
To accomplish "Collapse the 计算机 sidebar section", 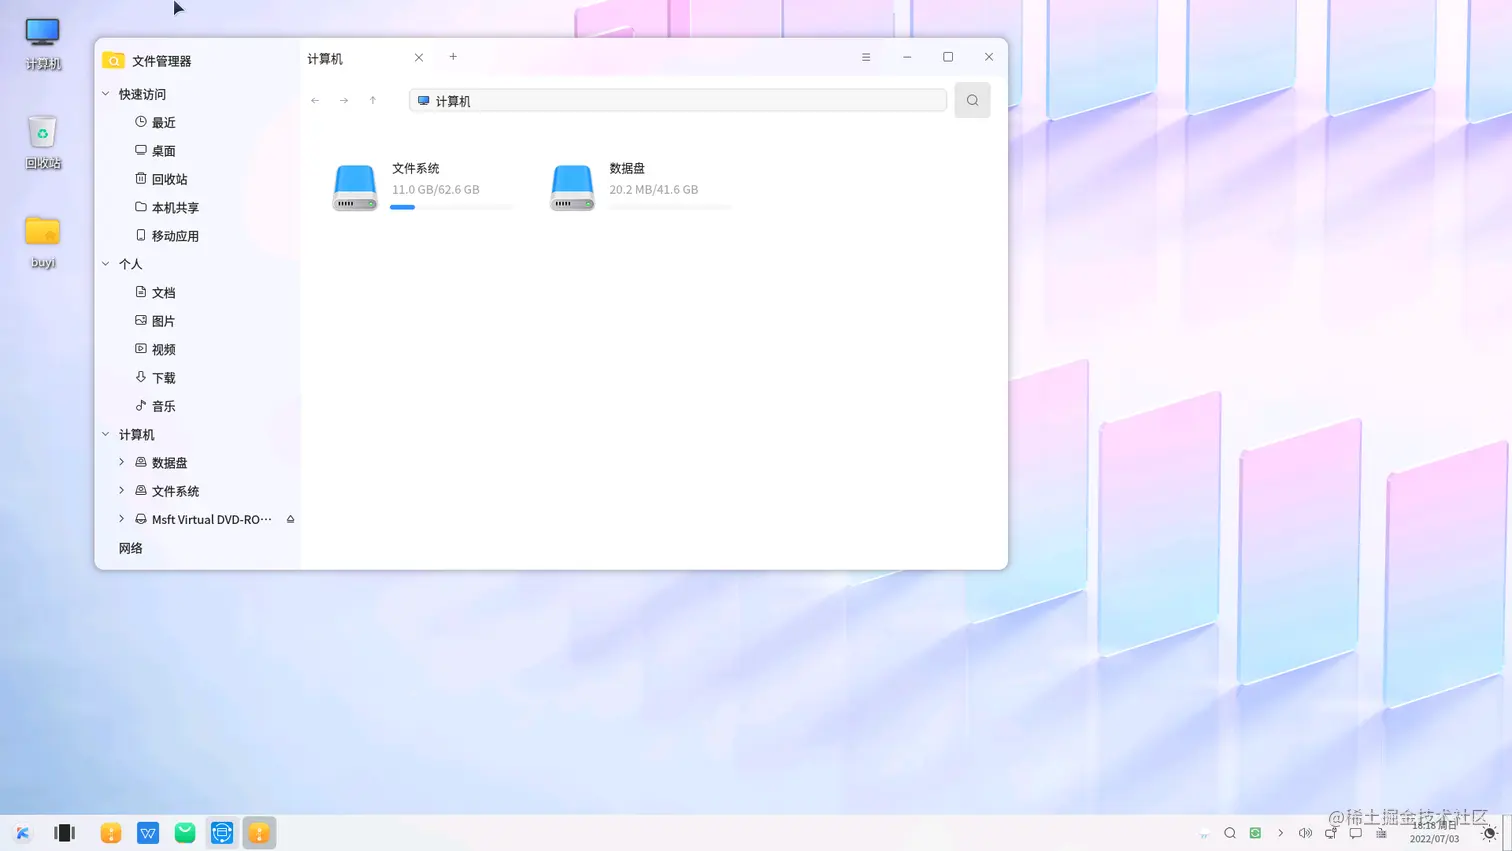I will 106,434.
